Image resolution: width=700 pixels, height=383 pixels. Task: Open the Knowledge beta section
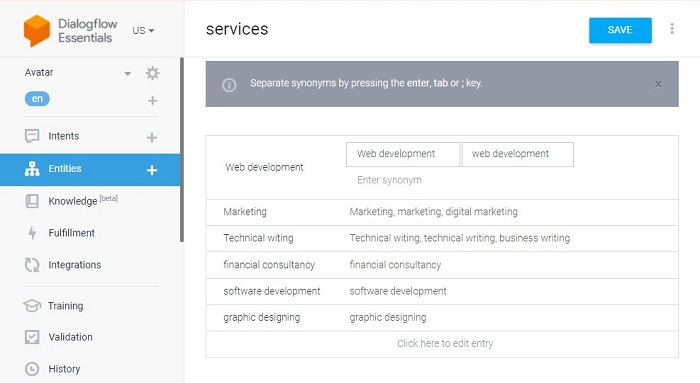click(83, 200)
